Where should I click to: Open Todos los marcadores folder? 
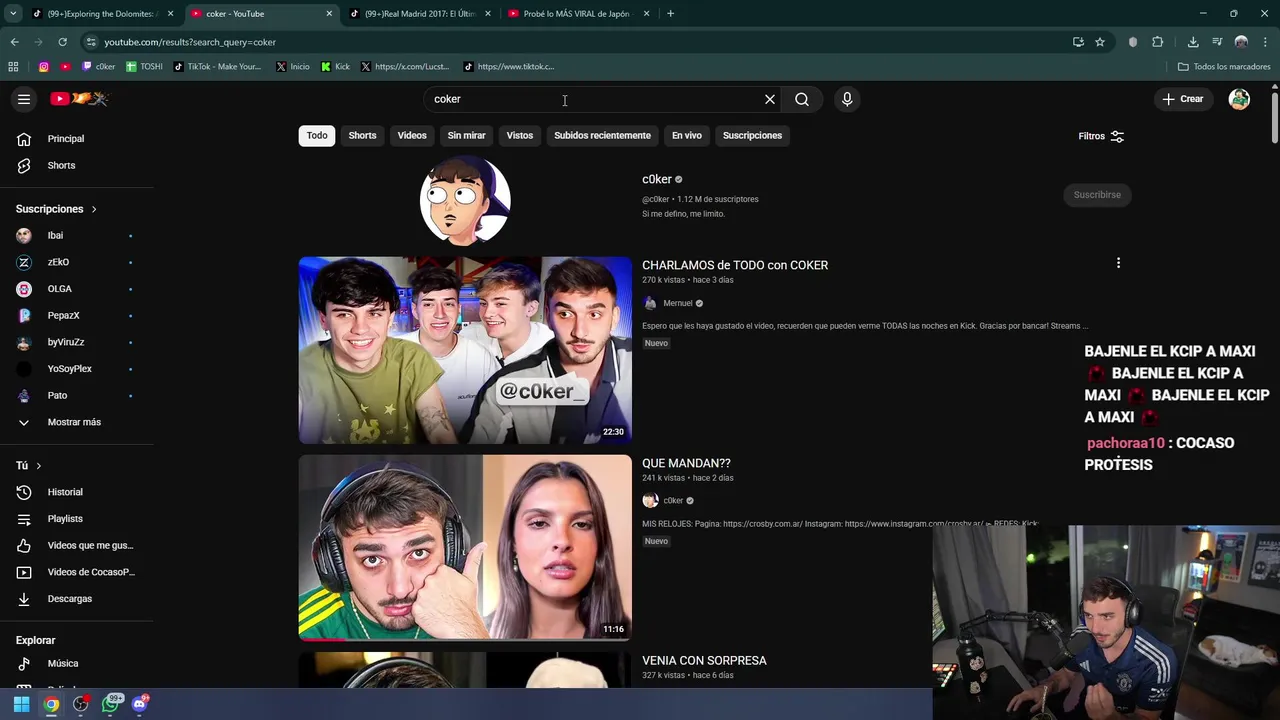(1224, 67)
